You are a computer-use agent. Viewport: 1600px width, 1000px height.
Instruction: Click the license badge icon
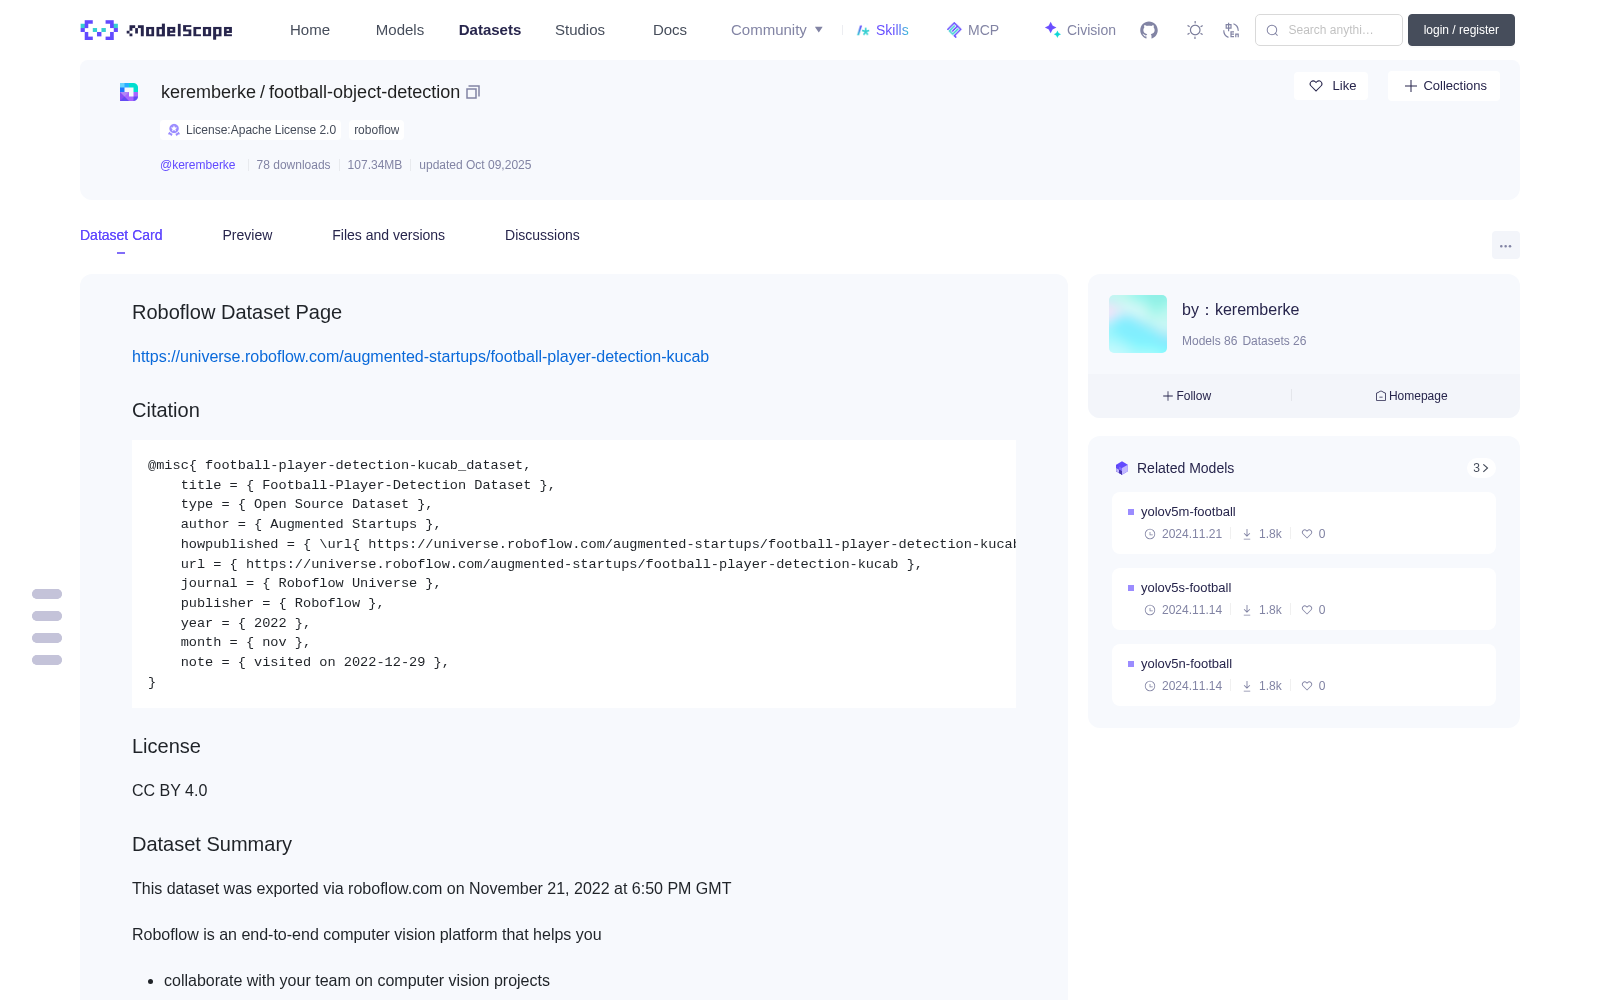pos(174,130)
